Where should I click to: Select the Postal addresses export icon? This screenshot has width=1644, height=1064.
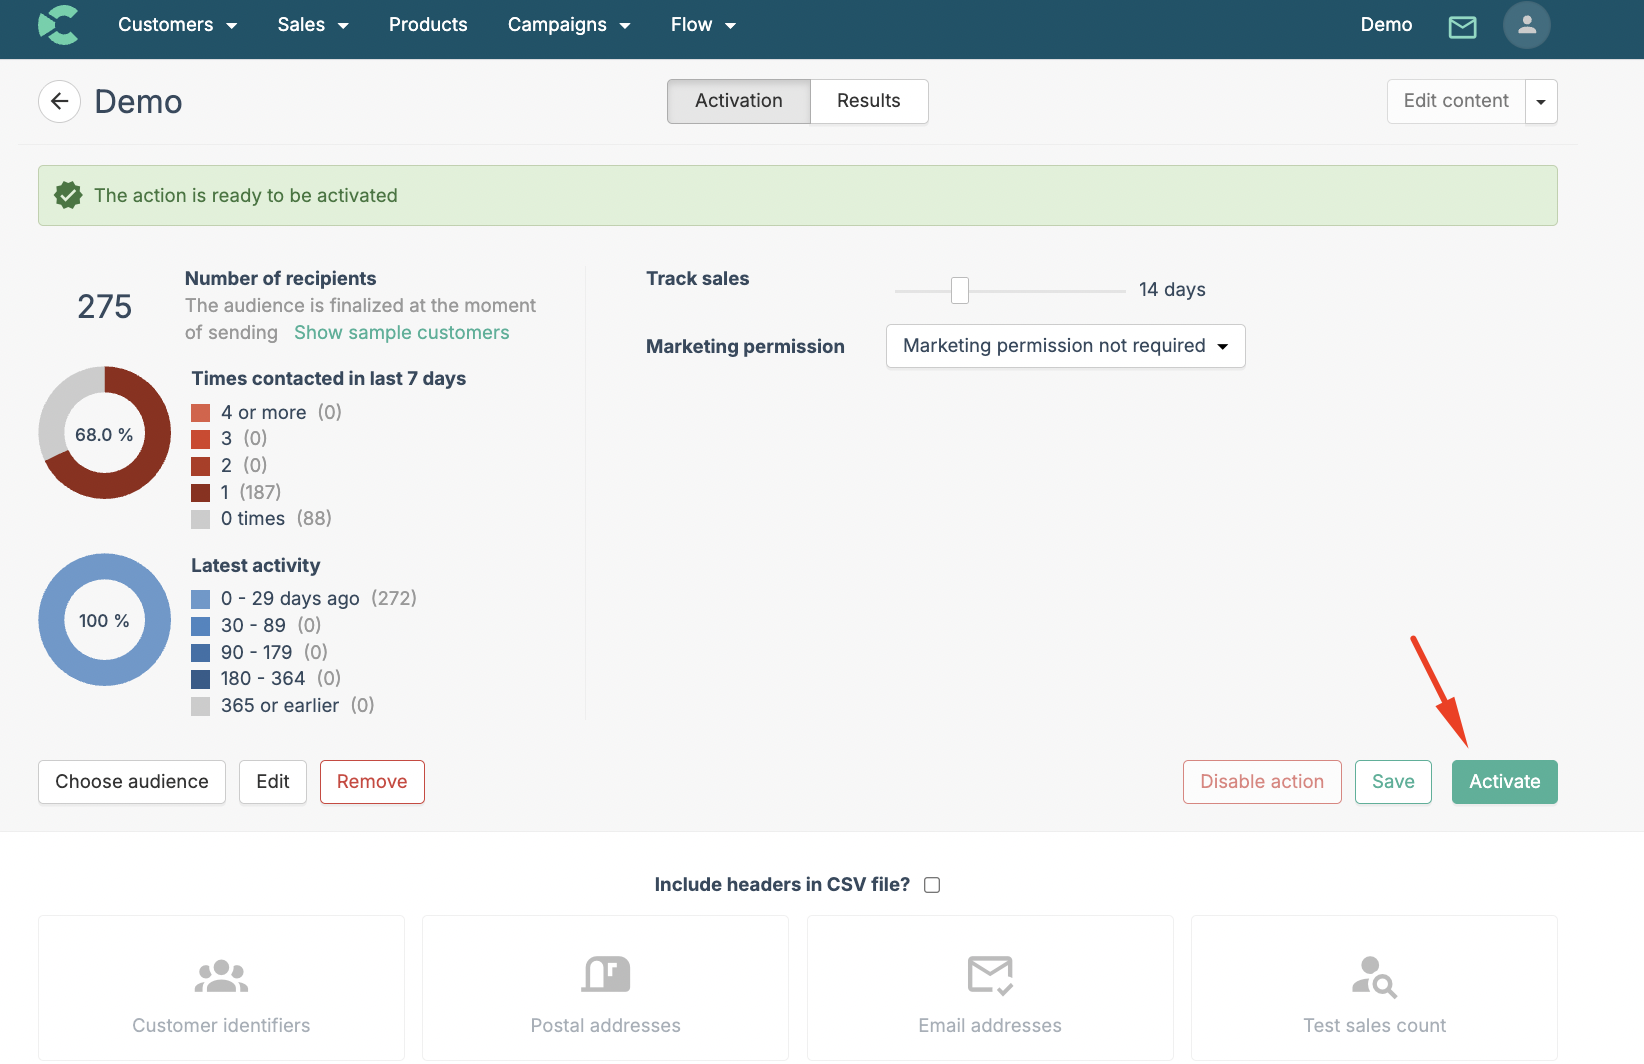point(605,976)
